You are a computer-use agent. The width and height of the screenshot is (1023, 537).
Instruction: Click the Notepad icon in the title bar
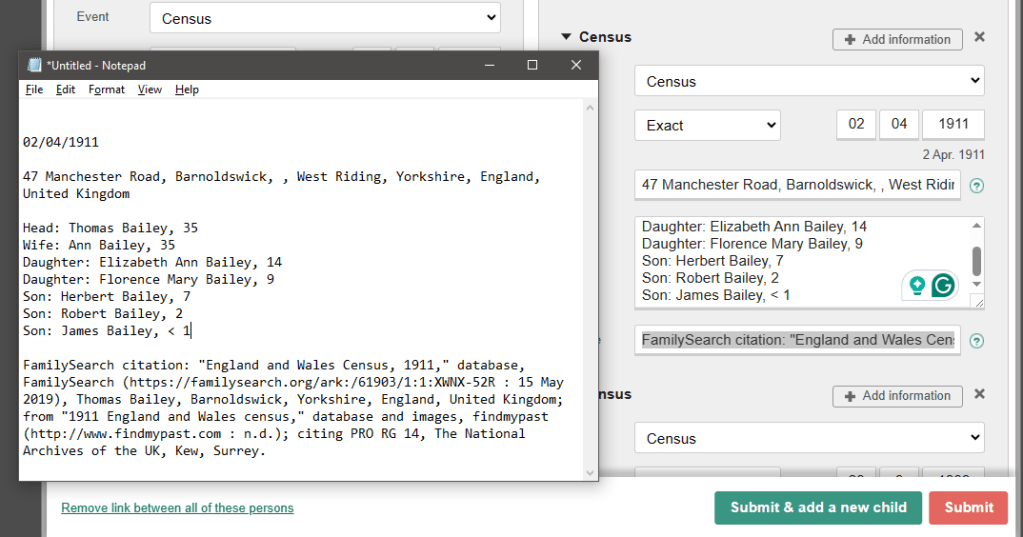coord(33,65)
